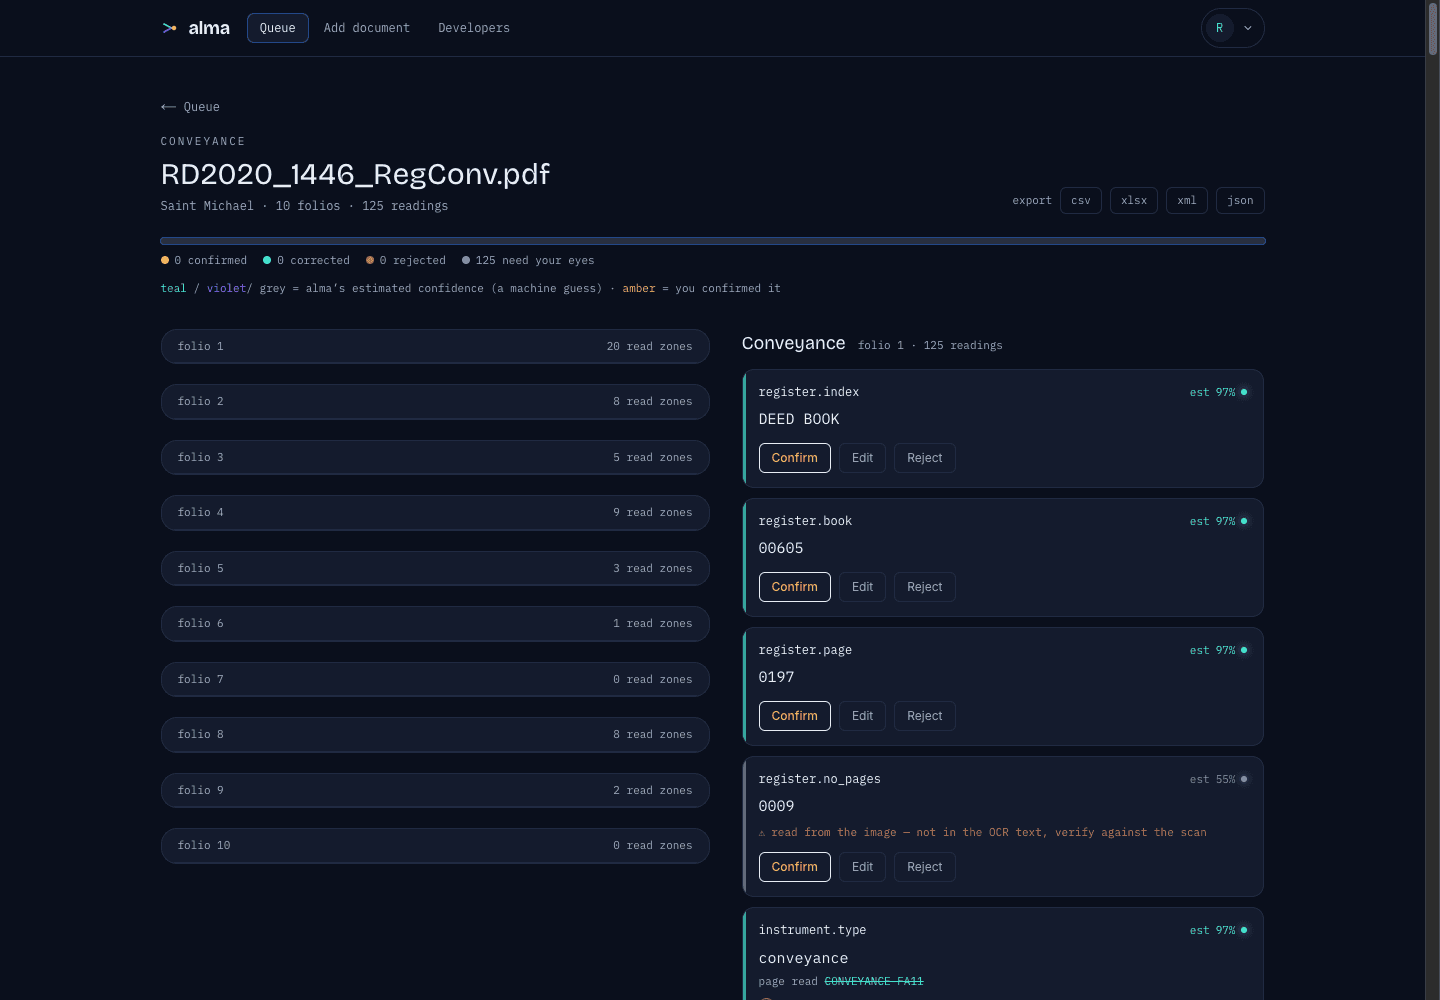Screen dimensions: 1440x1000
Task: Click the '125 need your eyes' status
Action: pyautogui.click(x=528, y=260)
